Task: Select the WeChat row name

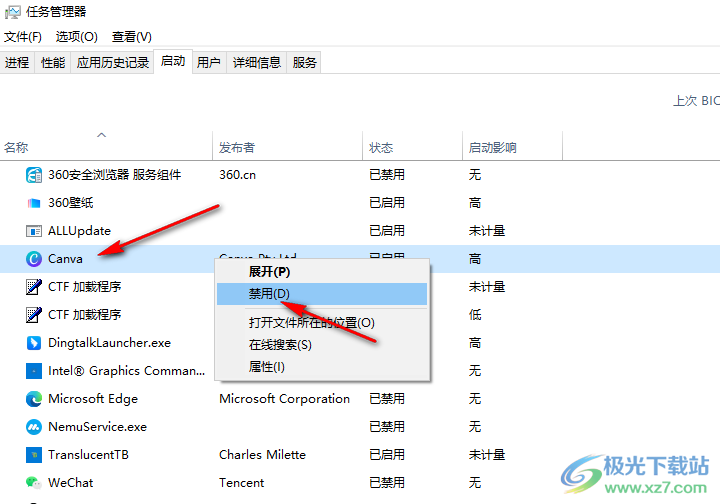Action: 70,483
